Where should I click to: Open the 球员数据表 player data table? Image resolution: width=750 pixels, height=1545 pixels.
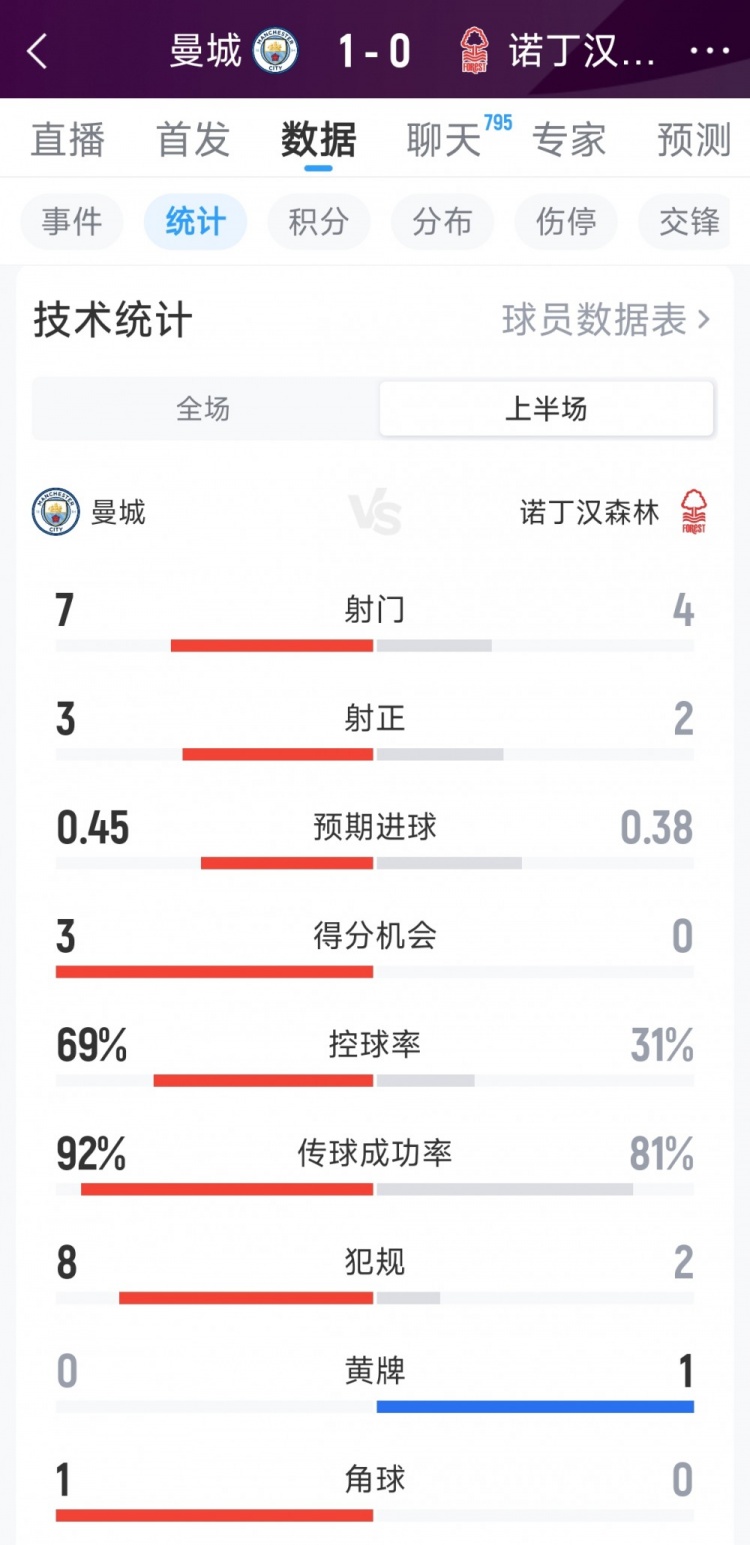[x=605, y=320]
